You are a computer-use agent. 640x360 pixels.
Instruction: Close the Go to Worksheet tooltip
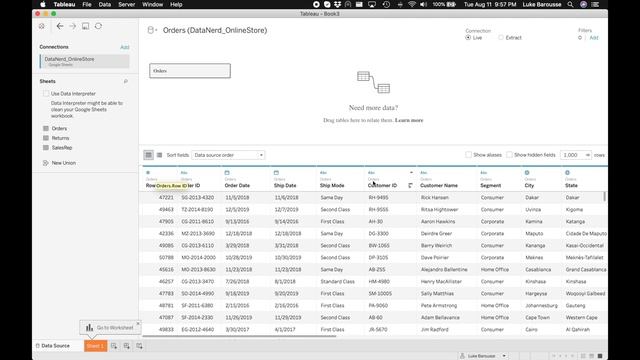pyautogui.click(x=138, y=323)
